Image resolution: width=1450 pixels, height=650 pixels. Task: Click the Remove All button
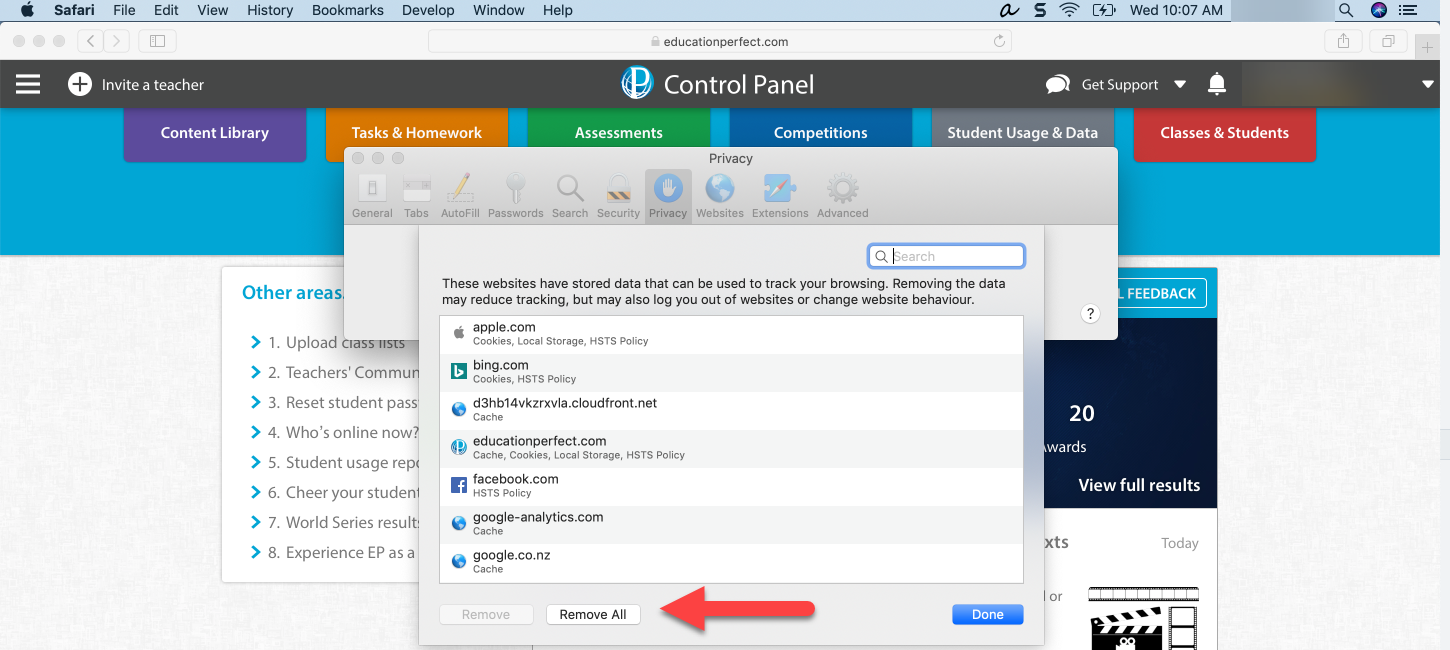pos(593,615)
